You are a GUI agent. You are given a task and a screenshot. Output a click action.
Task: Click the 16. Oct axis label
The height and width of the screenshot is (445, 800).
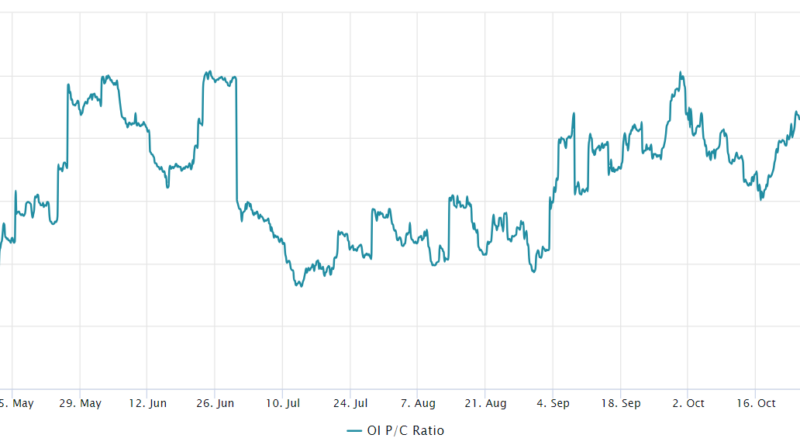point(755,403)
